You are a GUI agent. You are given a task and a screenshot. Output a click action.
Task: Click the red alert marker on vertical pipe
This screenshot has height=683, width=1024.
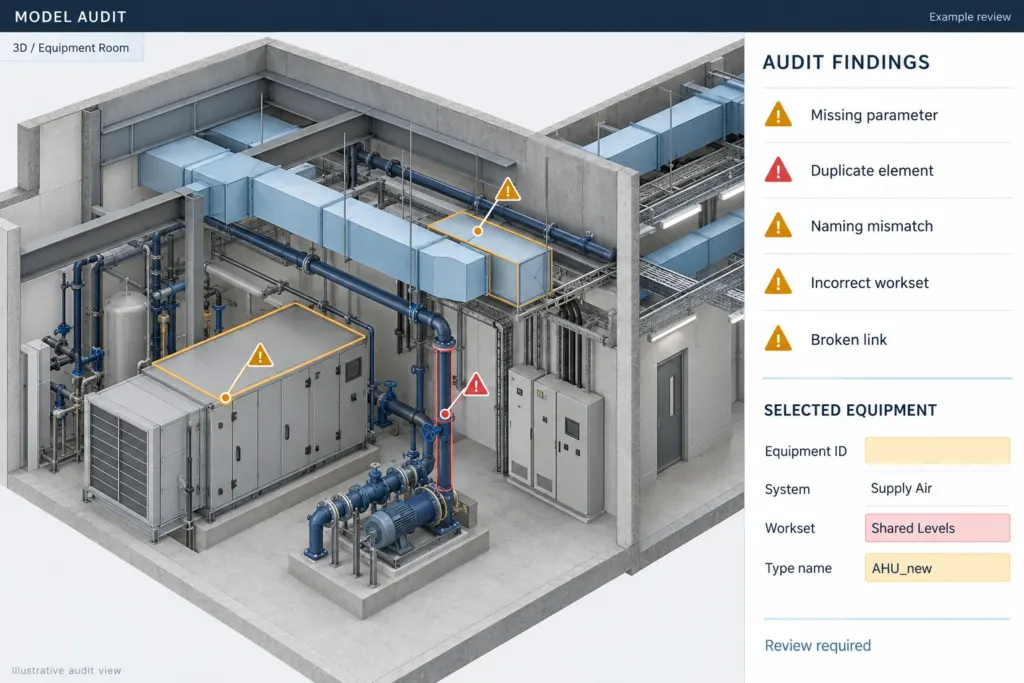(476, 385)
